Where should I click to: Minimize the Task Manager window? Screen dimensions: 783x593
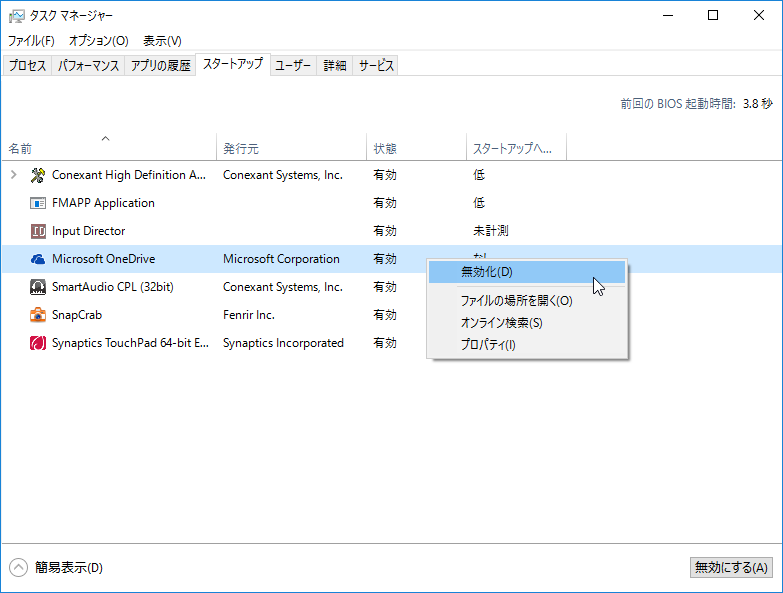click(668, 15)
